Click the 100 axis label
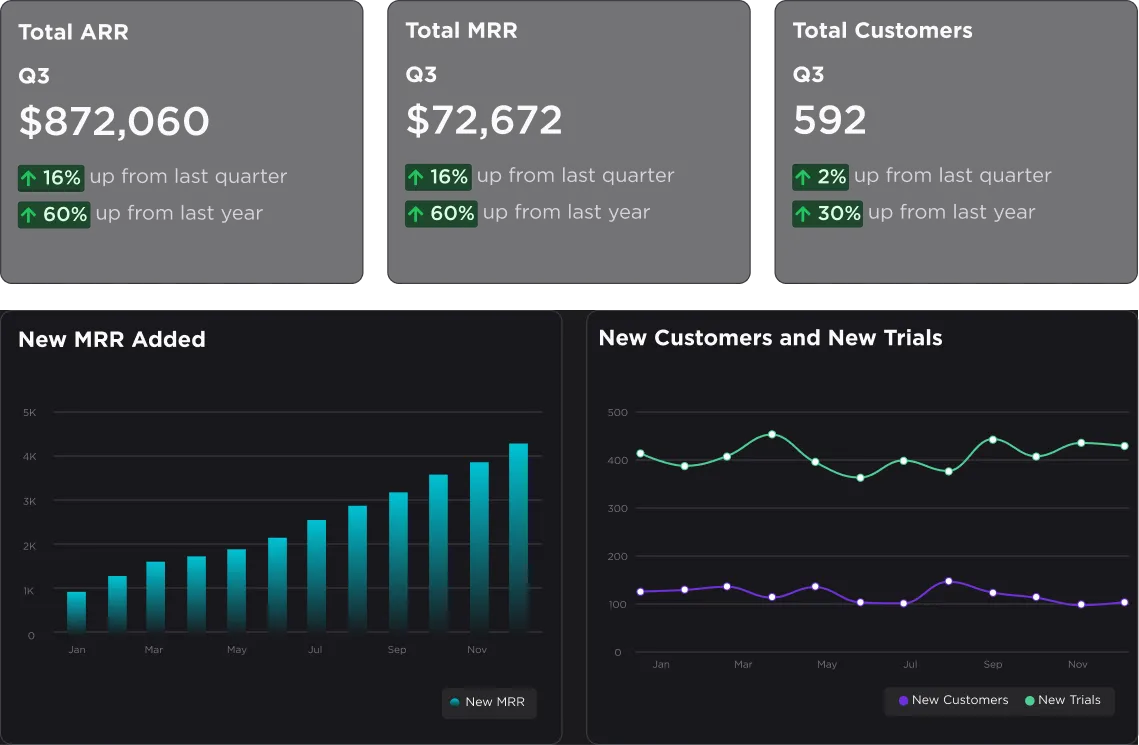Viewport: 1139px width, 745px height. click(x=617, y=604)
